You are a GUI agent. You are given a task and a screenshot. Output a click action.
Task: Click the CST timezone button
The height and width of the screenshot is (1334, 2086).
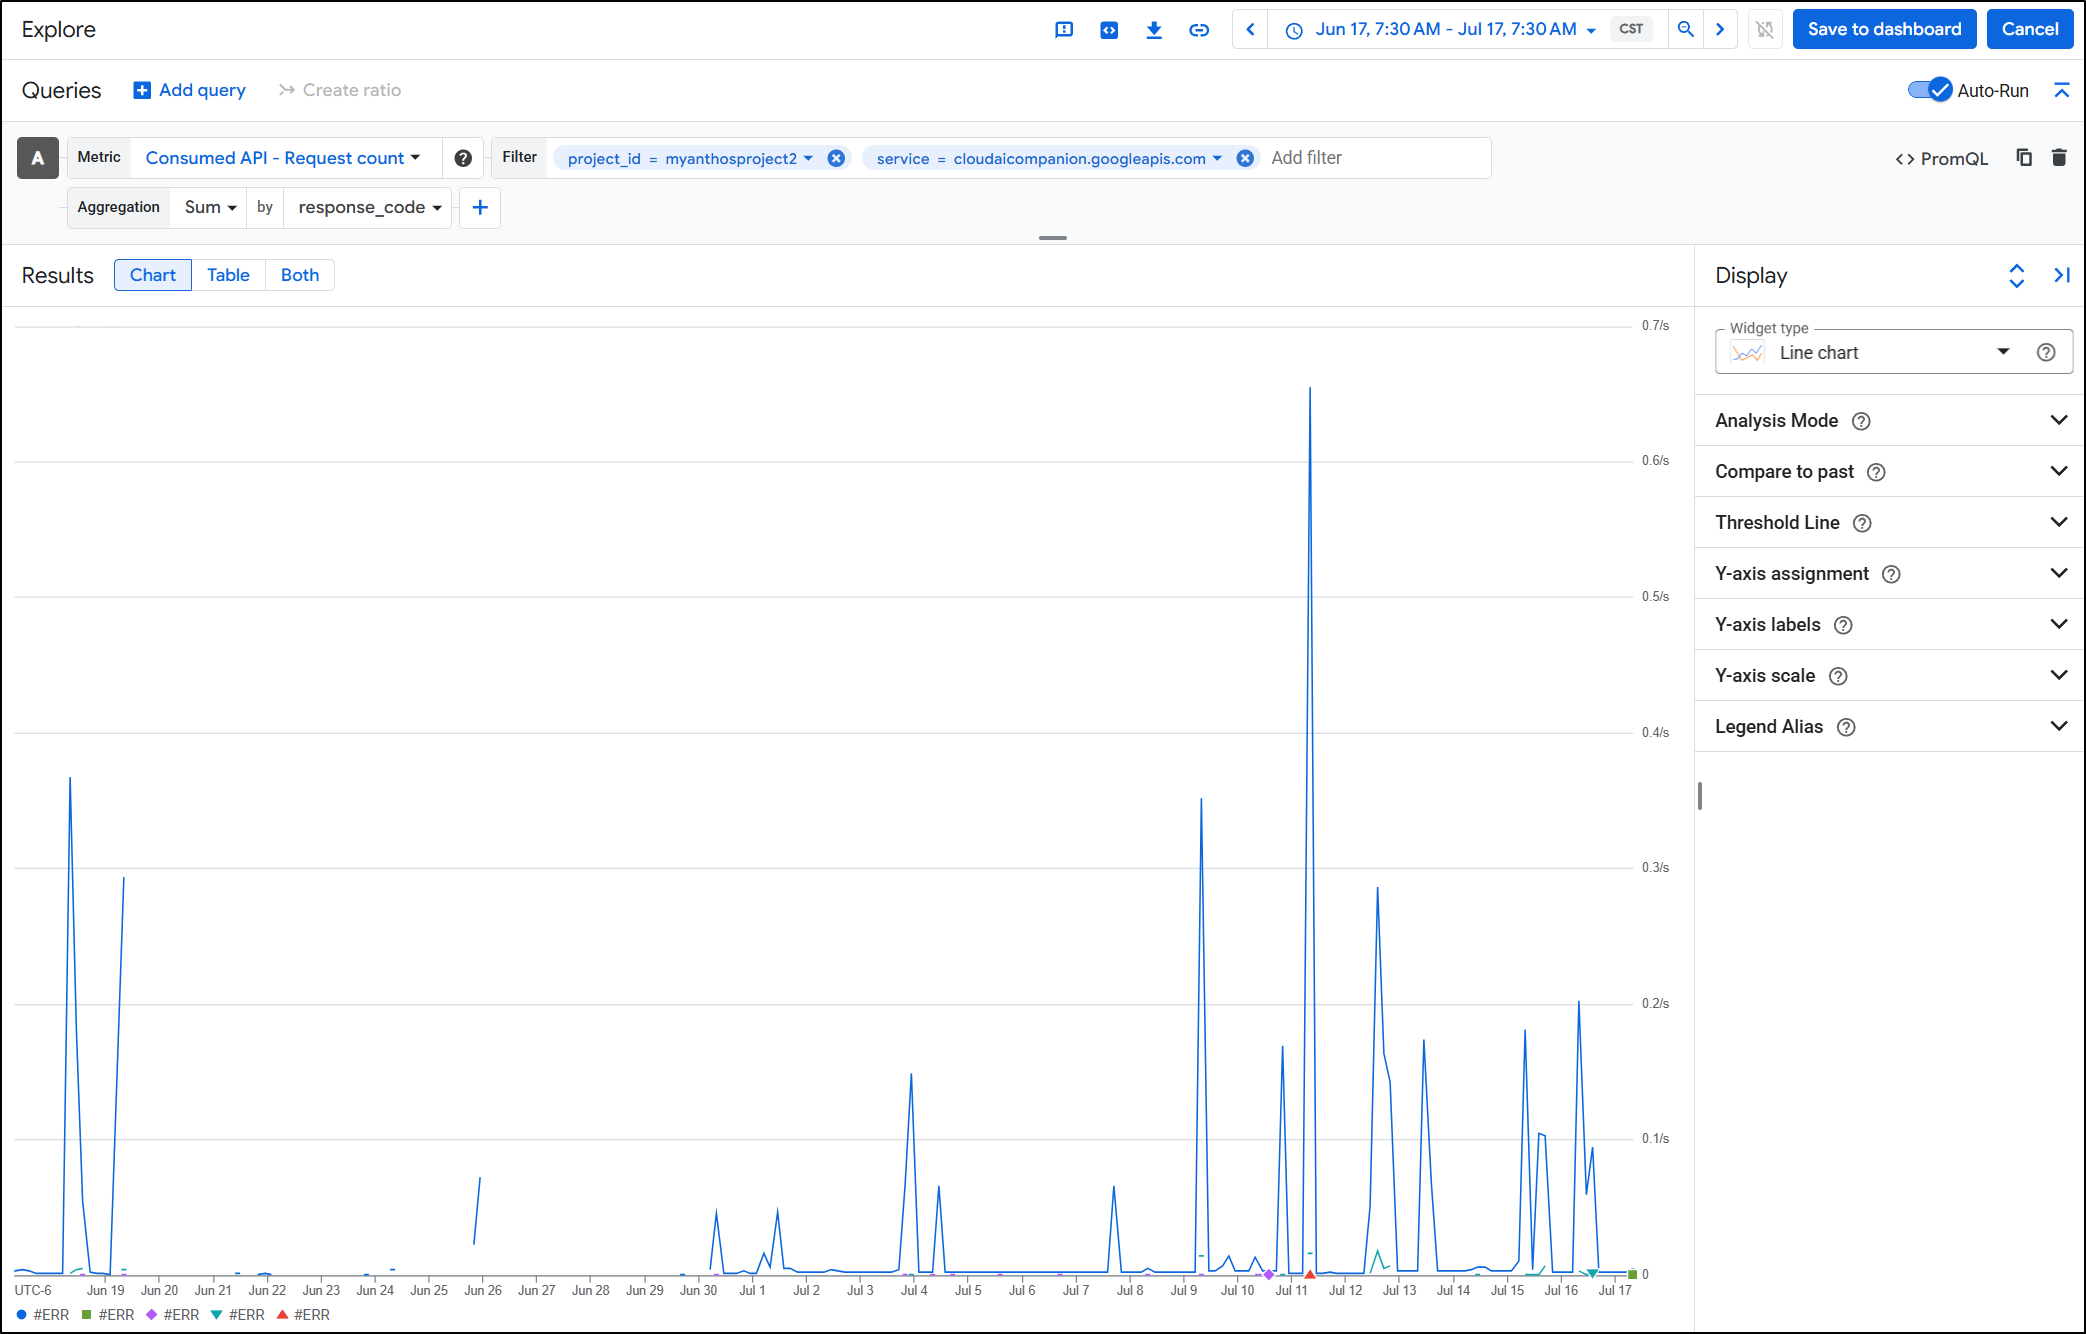coord(1631,29)
